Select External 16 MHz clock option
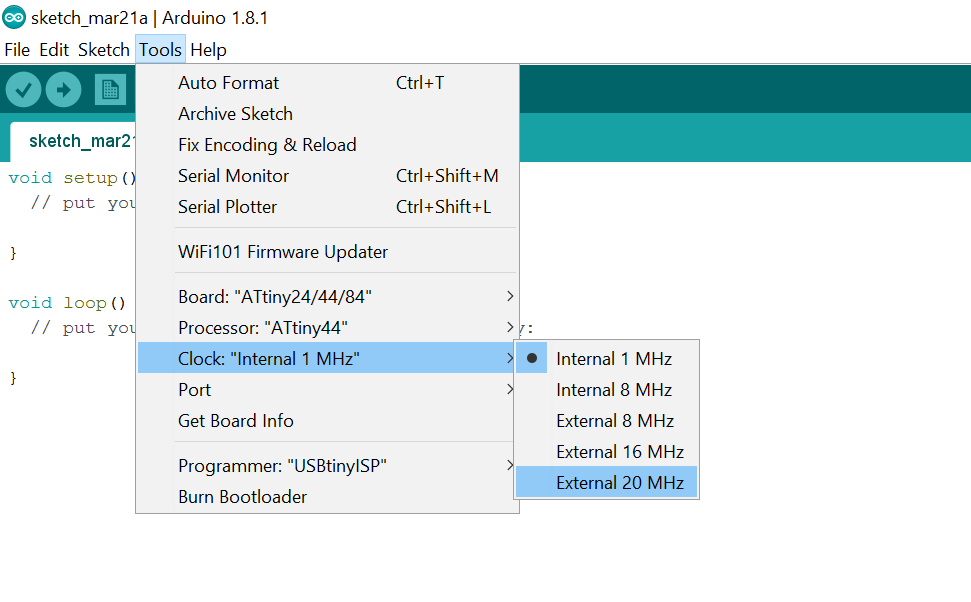971x602 pixels. [x=606, y=452]
